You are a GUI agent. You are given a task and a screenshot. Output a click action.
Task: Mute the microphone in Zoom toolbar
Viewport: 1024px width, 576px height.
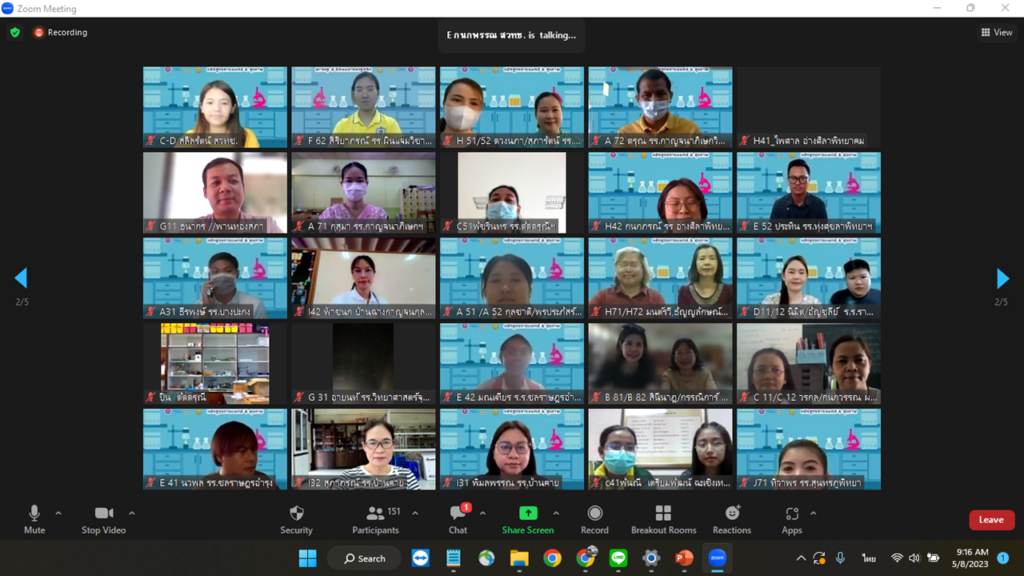click(x=34, y=518)
